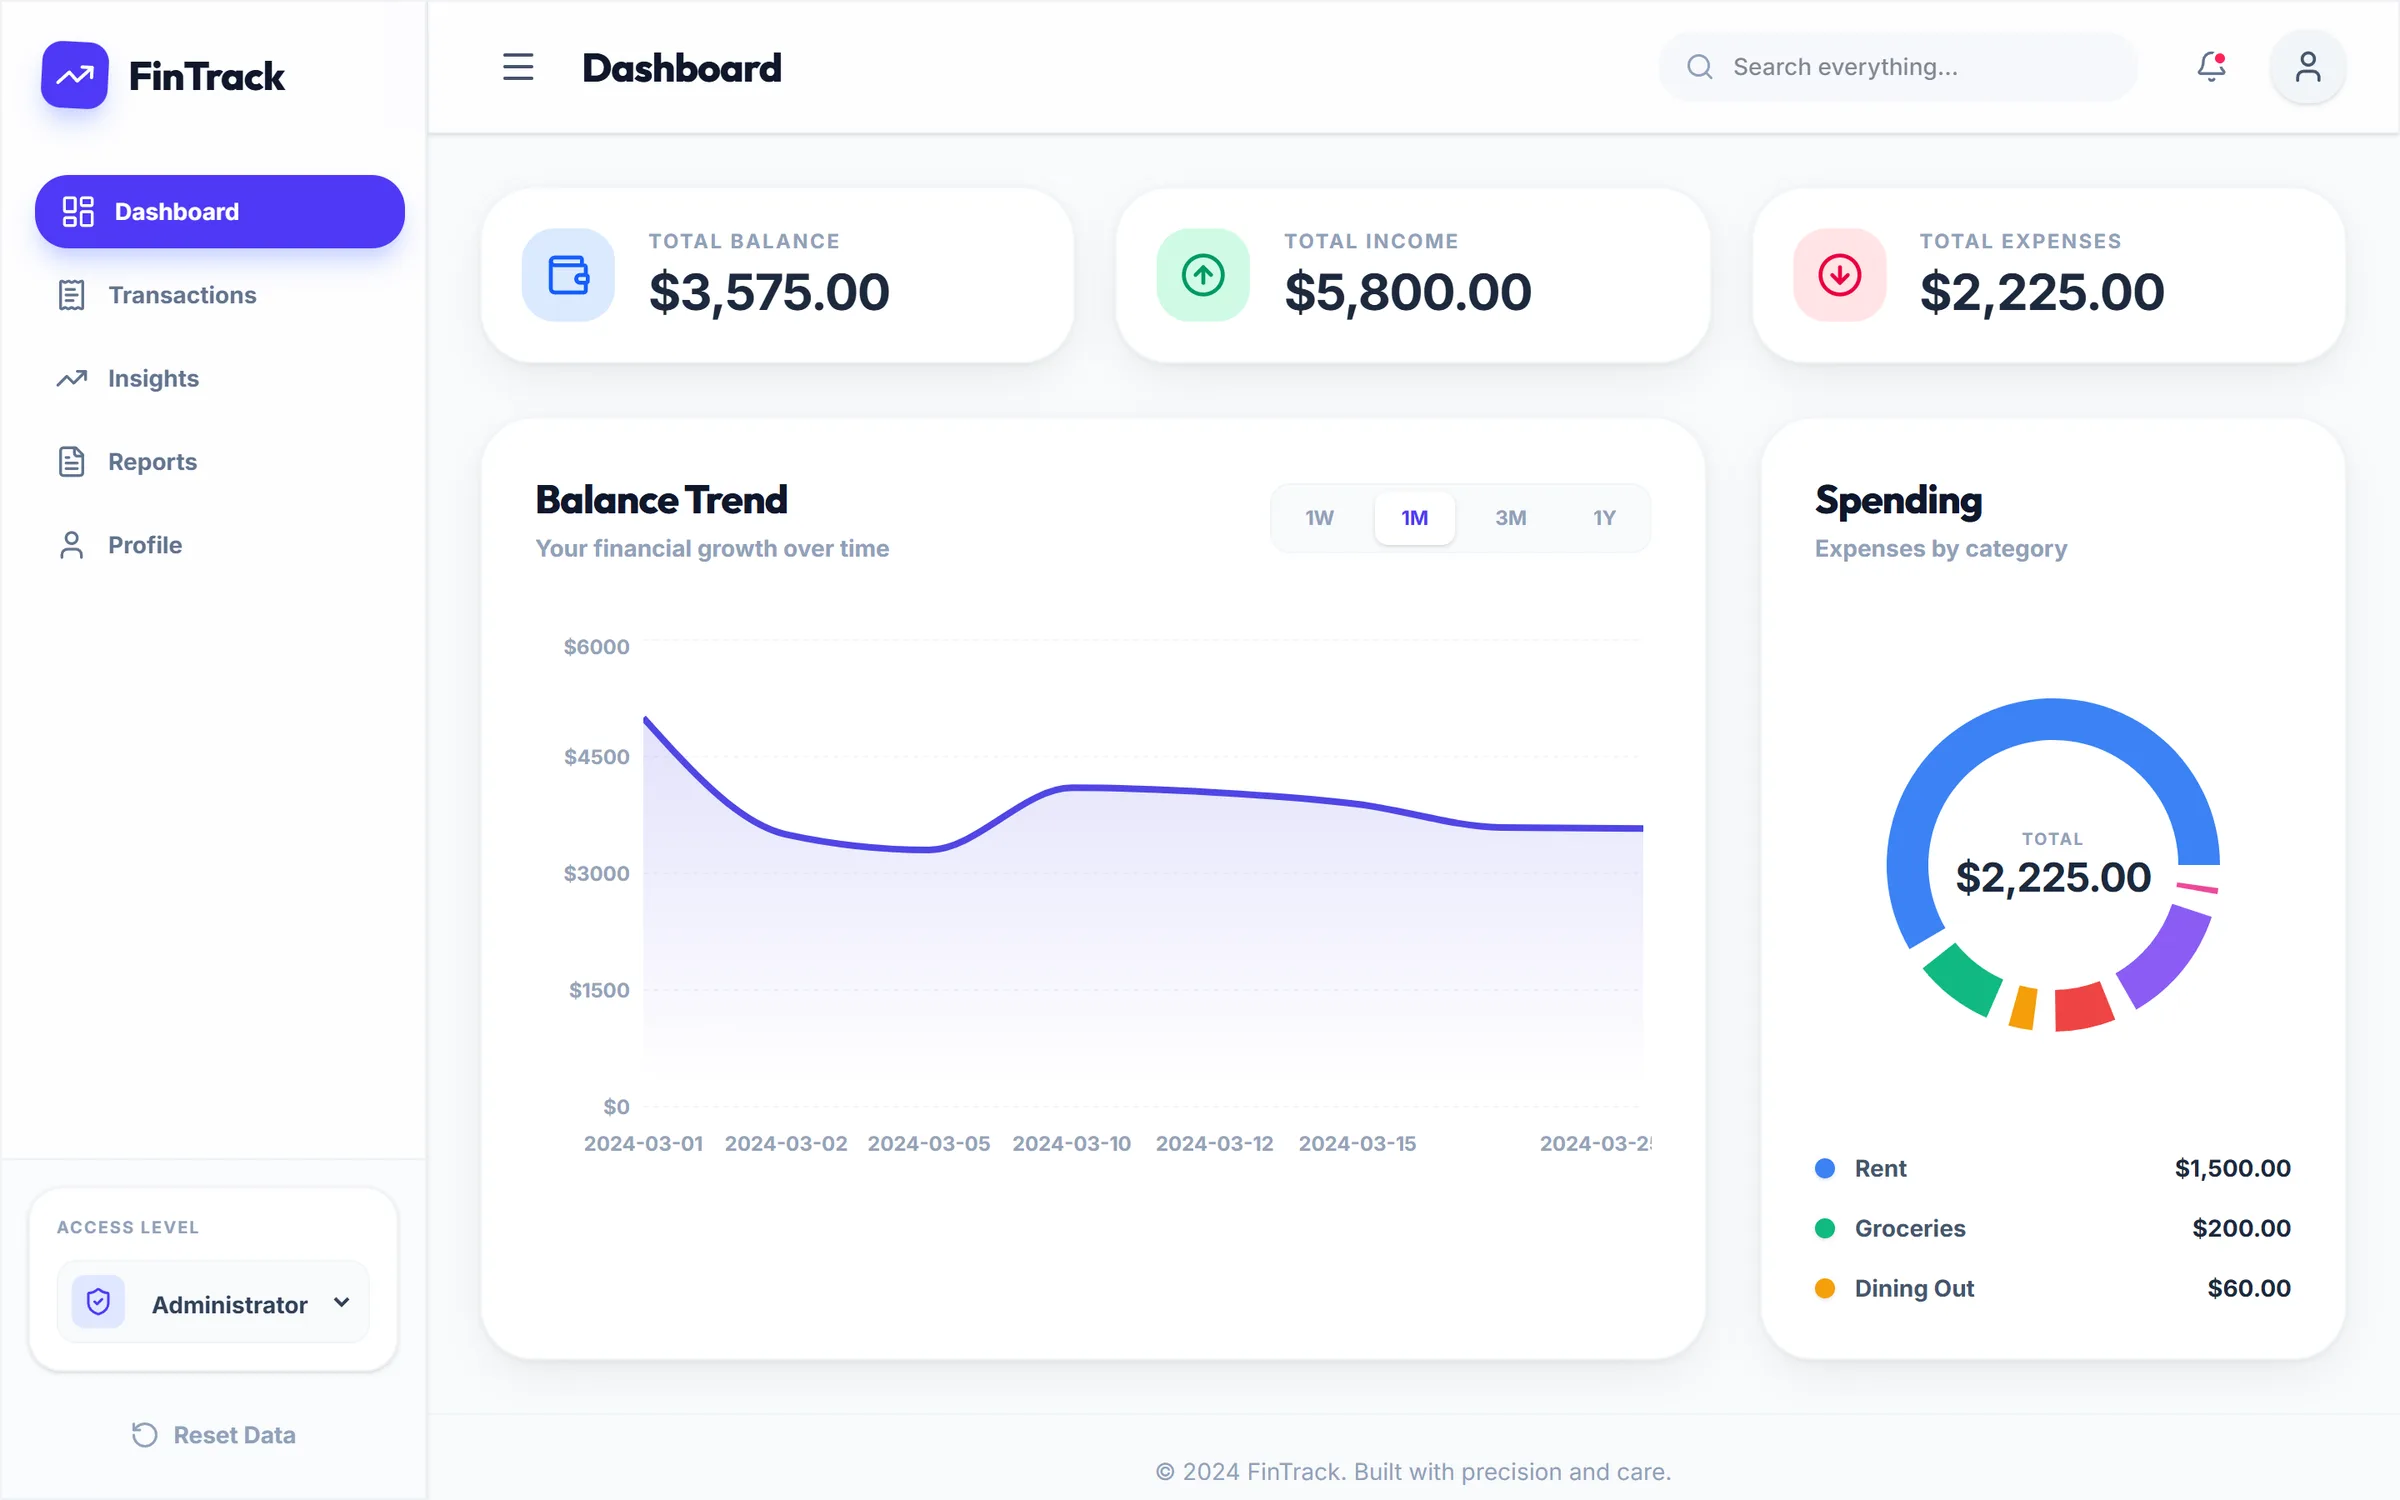Click the Transactions receipt icon
Viewport: 2400px width, 1500px height.
71,295
